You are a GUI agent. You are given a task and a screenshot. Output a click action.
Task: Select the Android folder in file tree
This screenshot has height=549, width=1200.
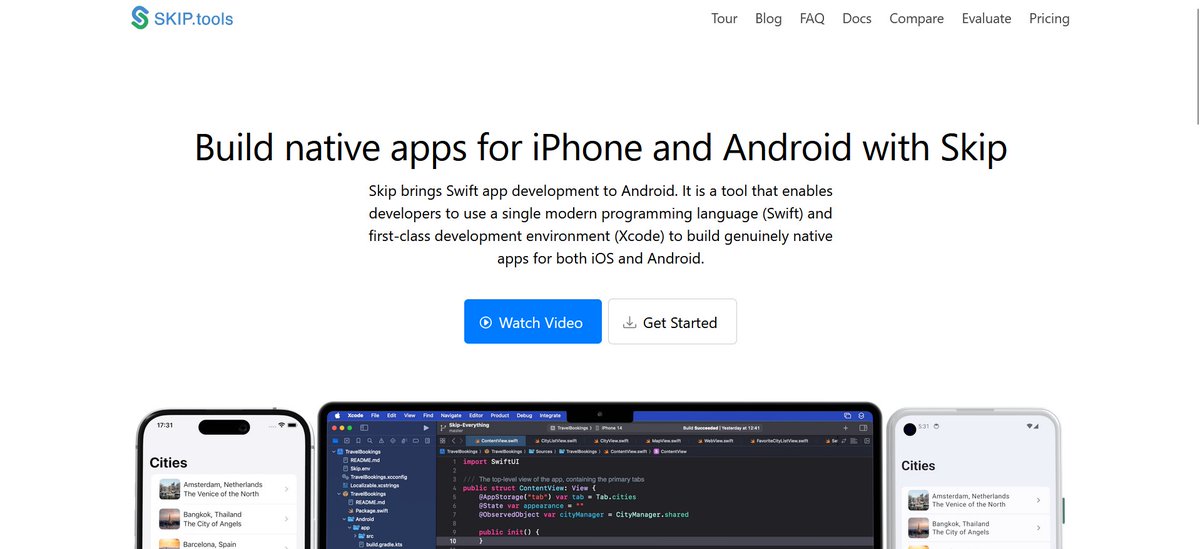tap(362, 519)
